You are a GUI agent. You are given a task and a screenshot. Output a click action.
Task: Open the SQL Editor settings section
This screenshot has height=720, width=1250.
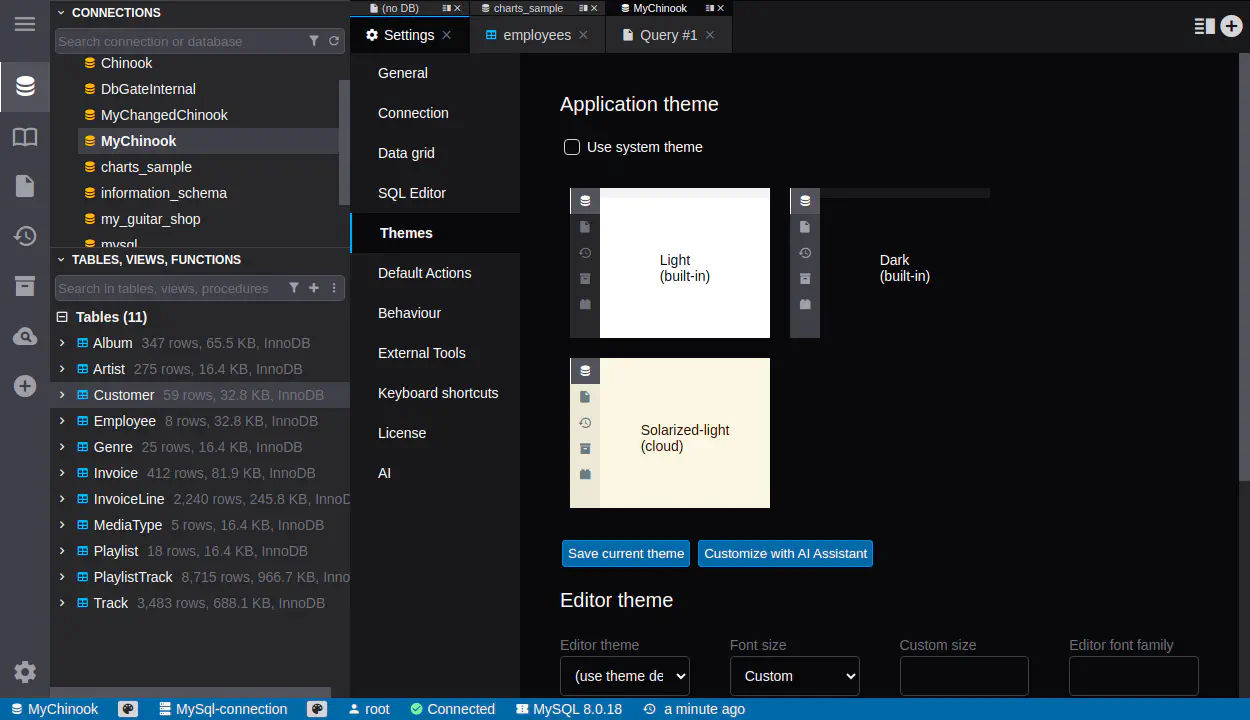click(x=412, y=193)
